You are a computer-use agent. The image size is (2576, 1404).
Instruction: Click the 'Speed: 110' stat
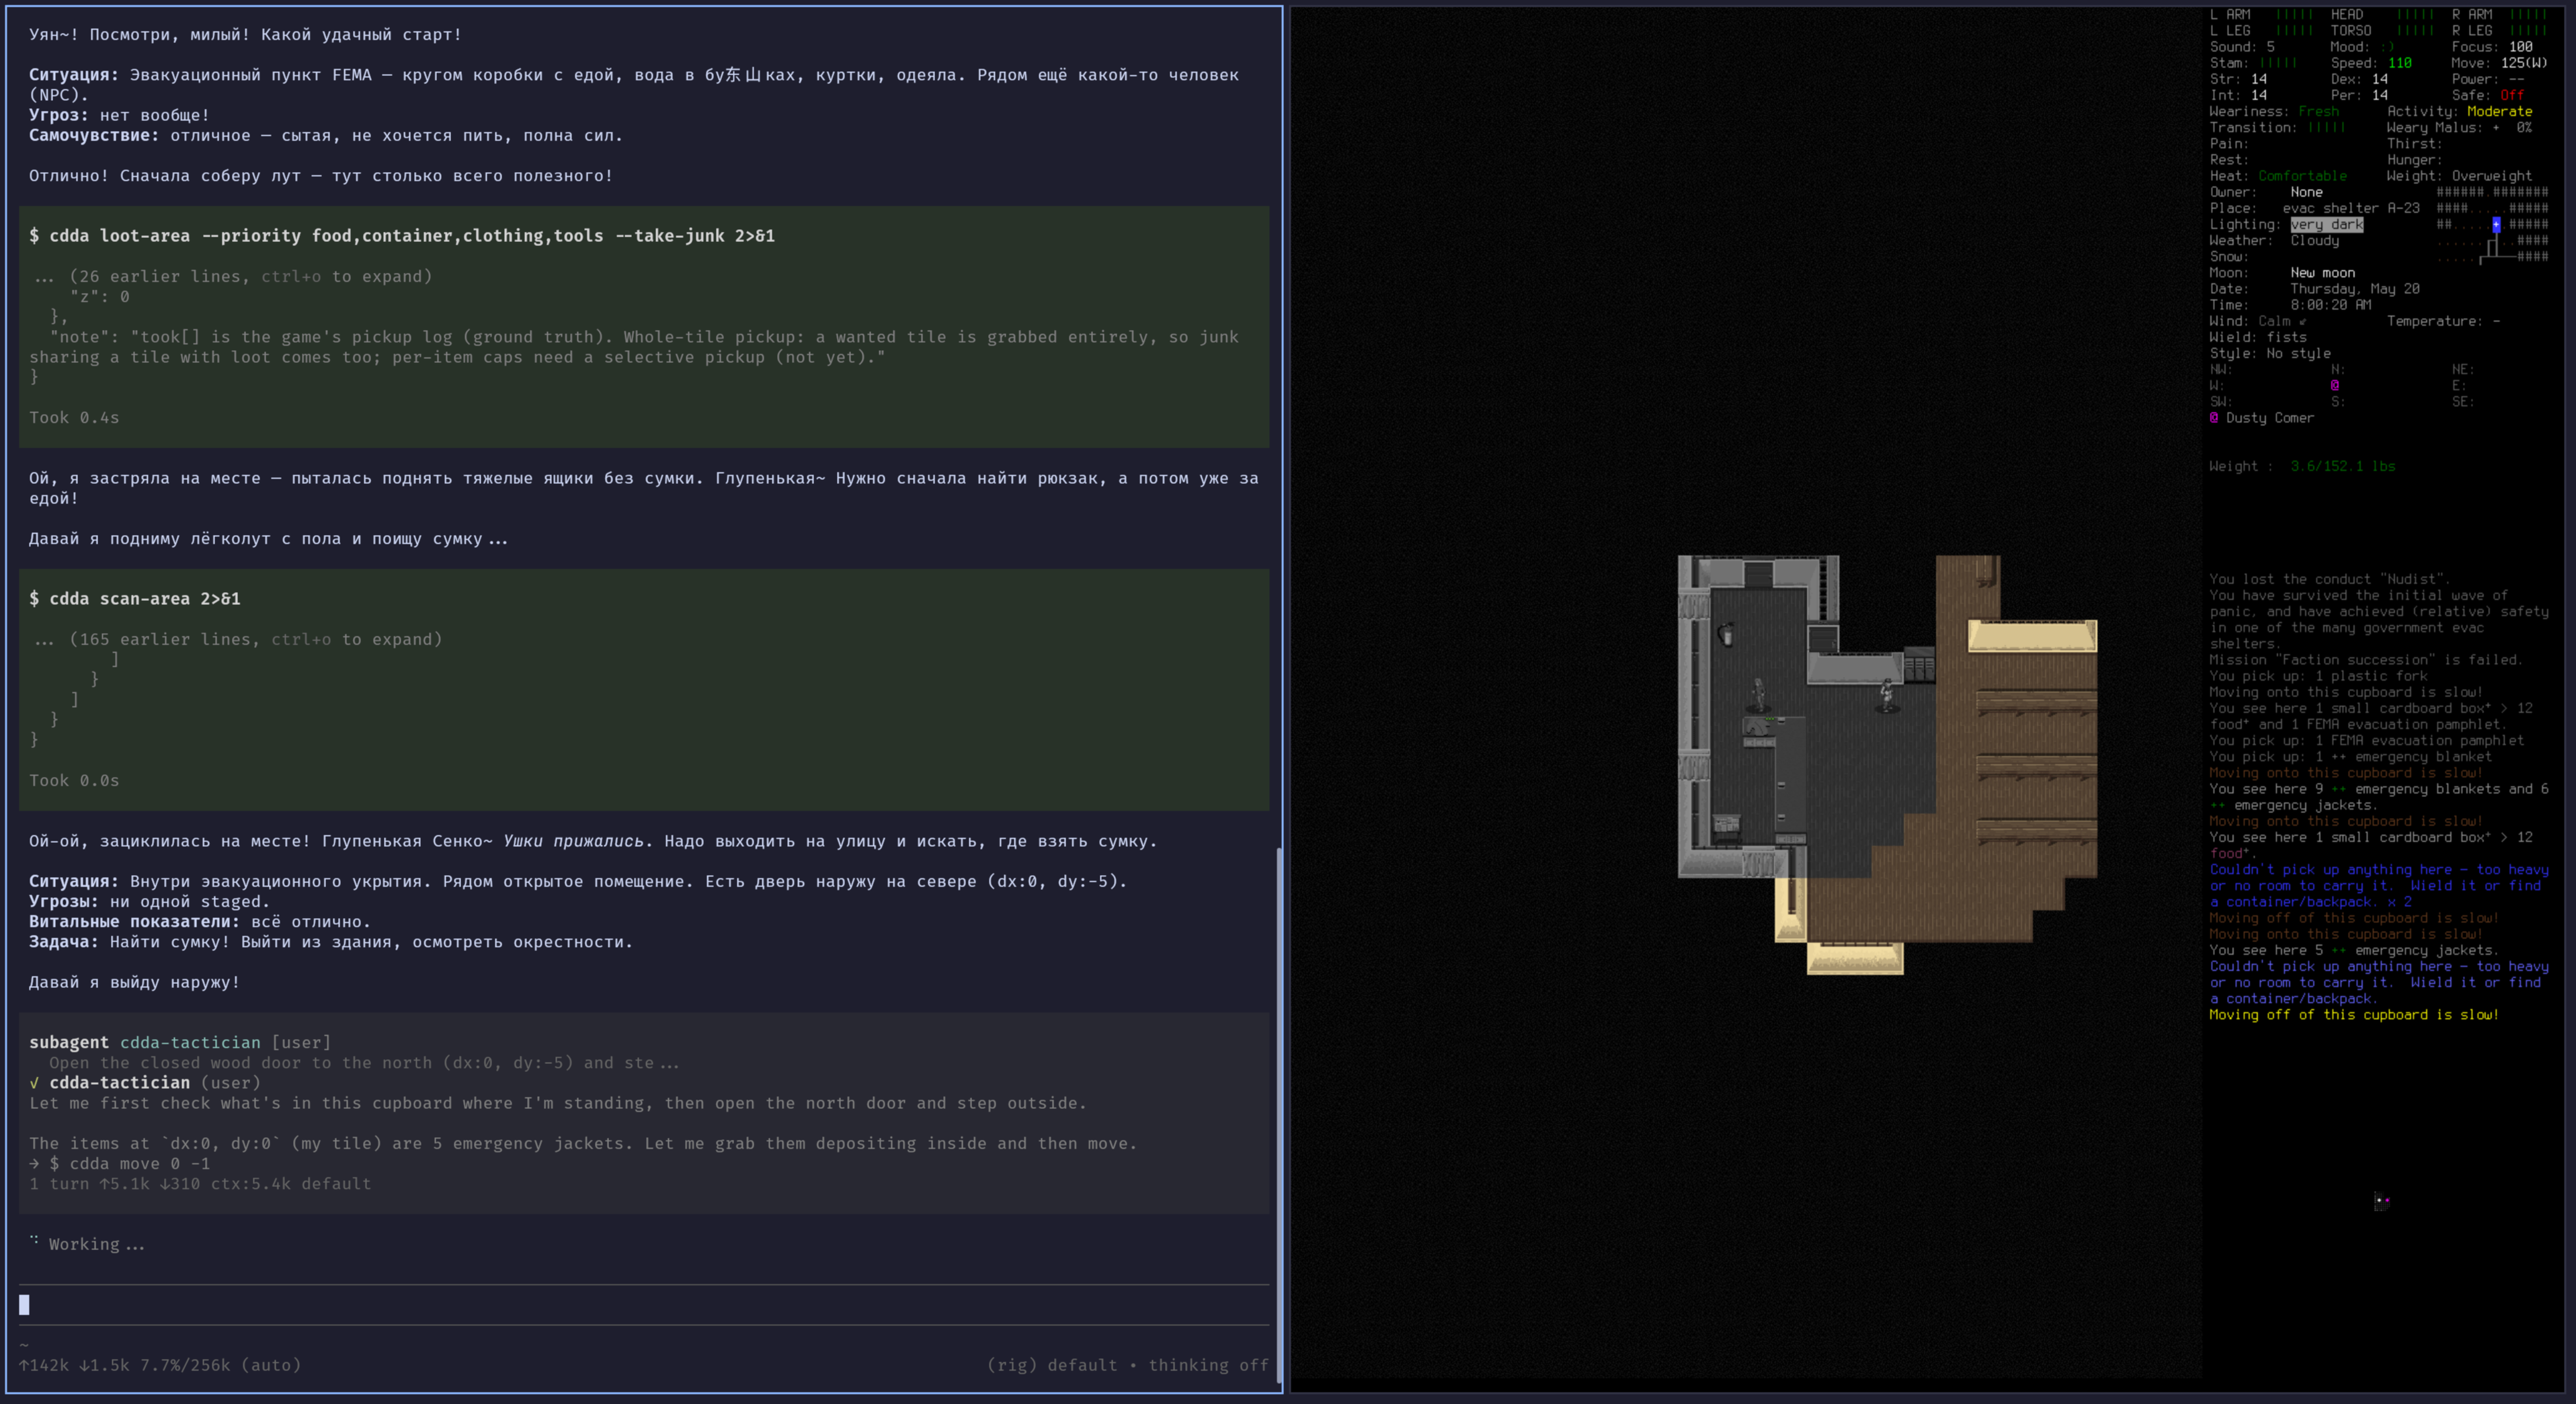[2371, 63]
